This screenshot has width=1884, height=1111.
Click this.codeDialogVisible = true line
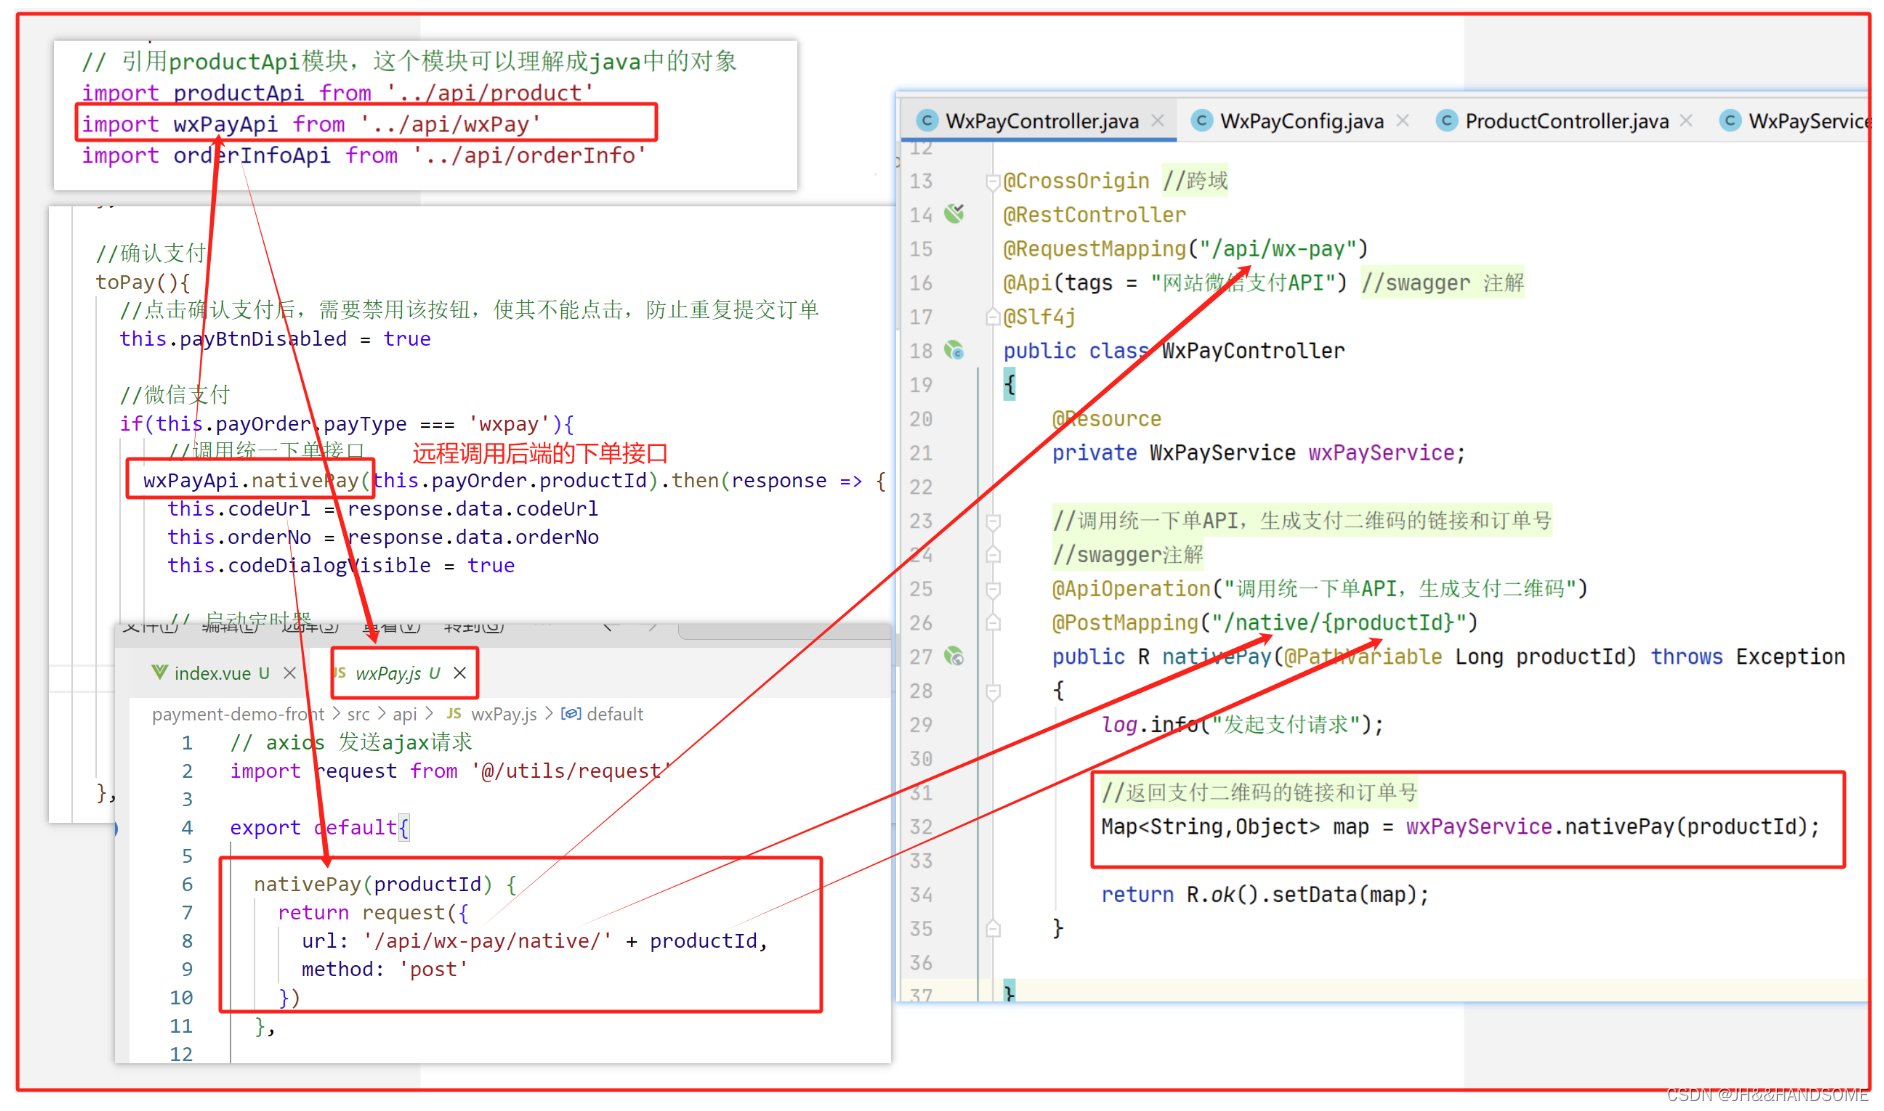[341, 565]
